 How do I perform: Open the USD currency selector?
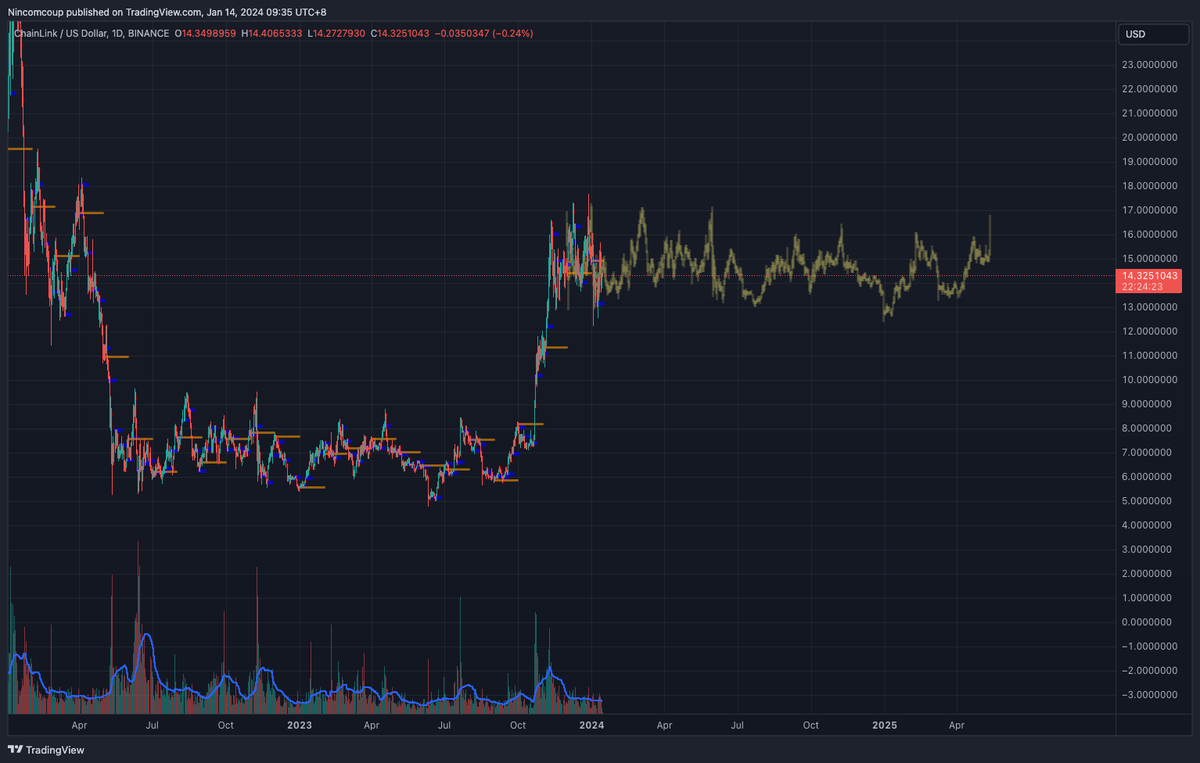1153,35
